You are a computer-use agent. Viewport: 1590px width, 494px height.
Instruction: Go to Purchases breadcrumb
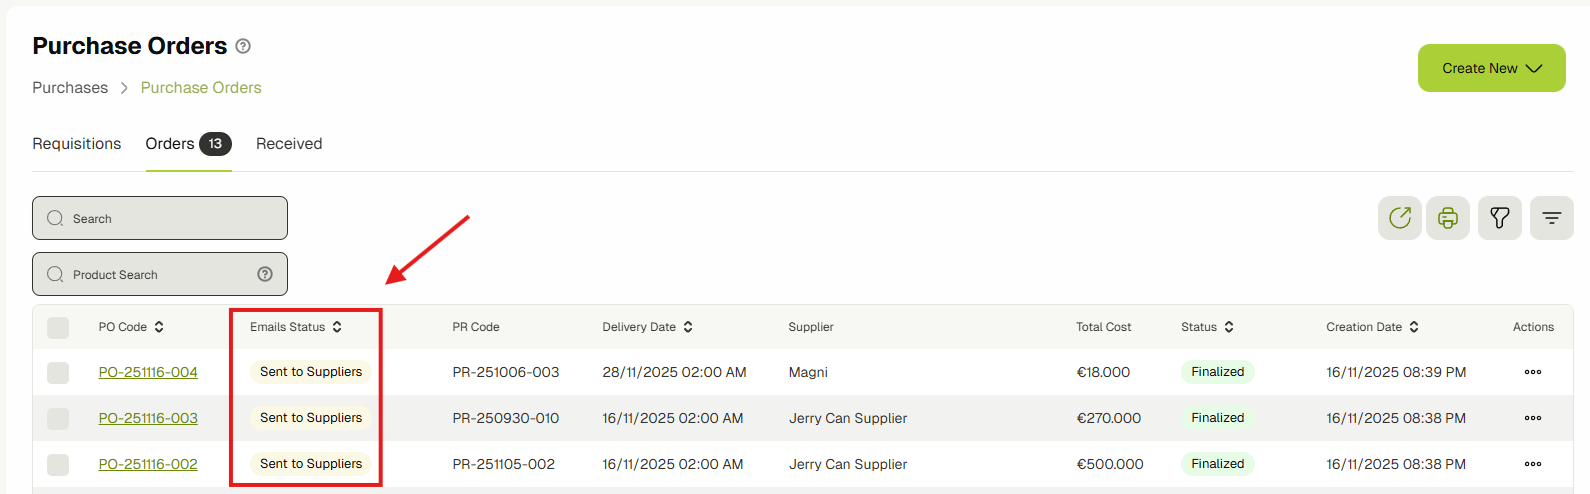click(70, 88)
